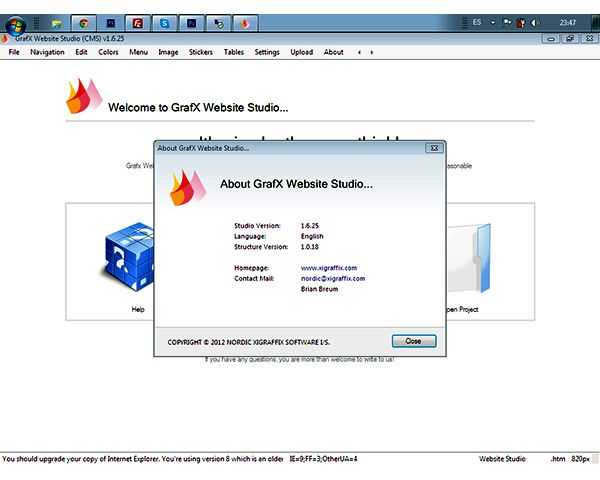600x480 pixels.
Task: Close the About dialog with X
Action: [x=434, y=148]
